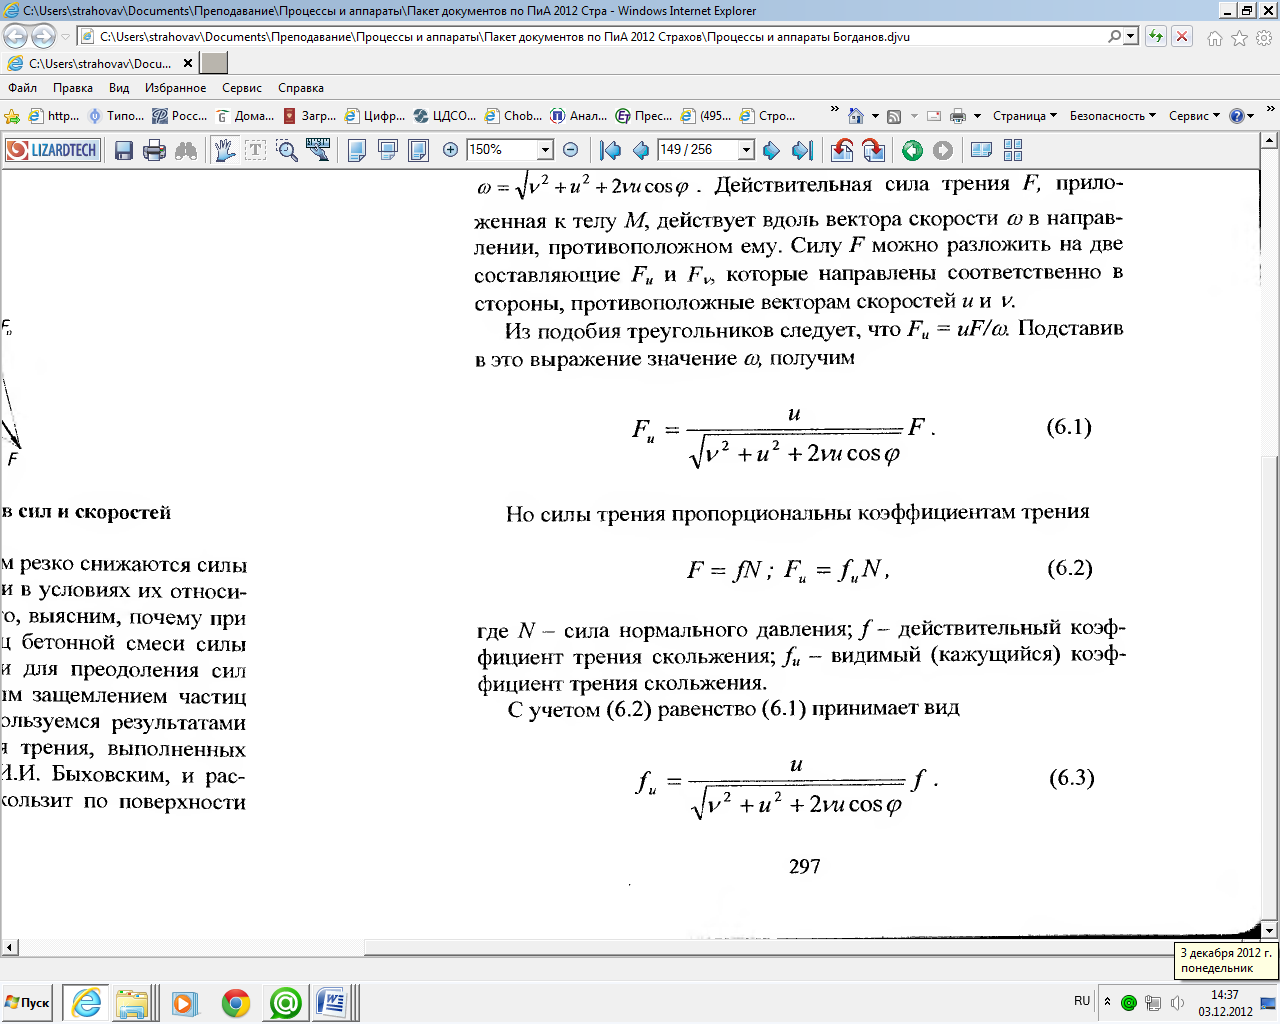Zoom in with the plus button

click(451, 150)
